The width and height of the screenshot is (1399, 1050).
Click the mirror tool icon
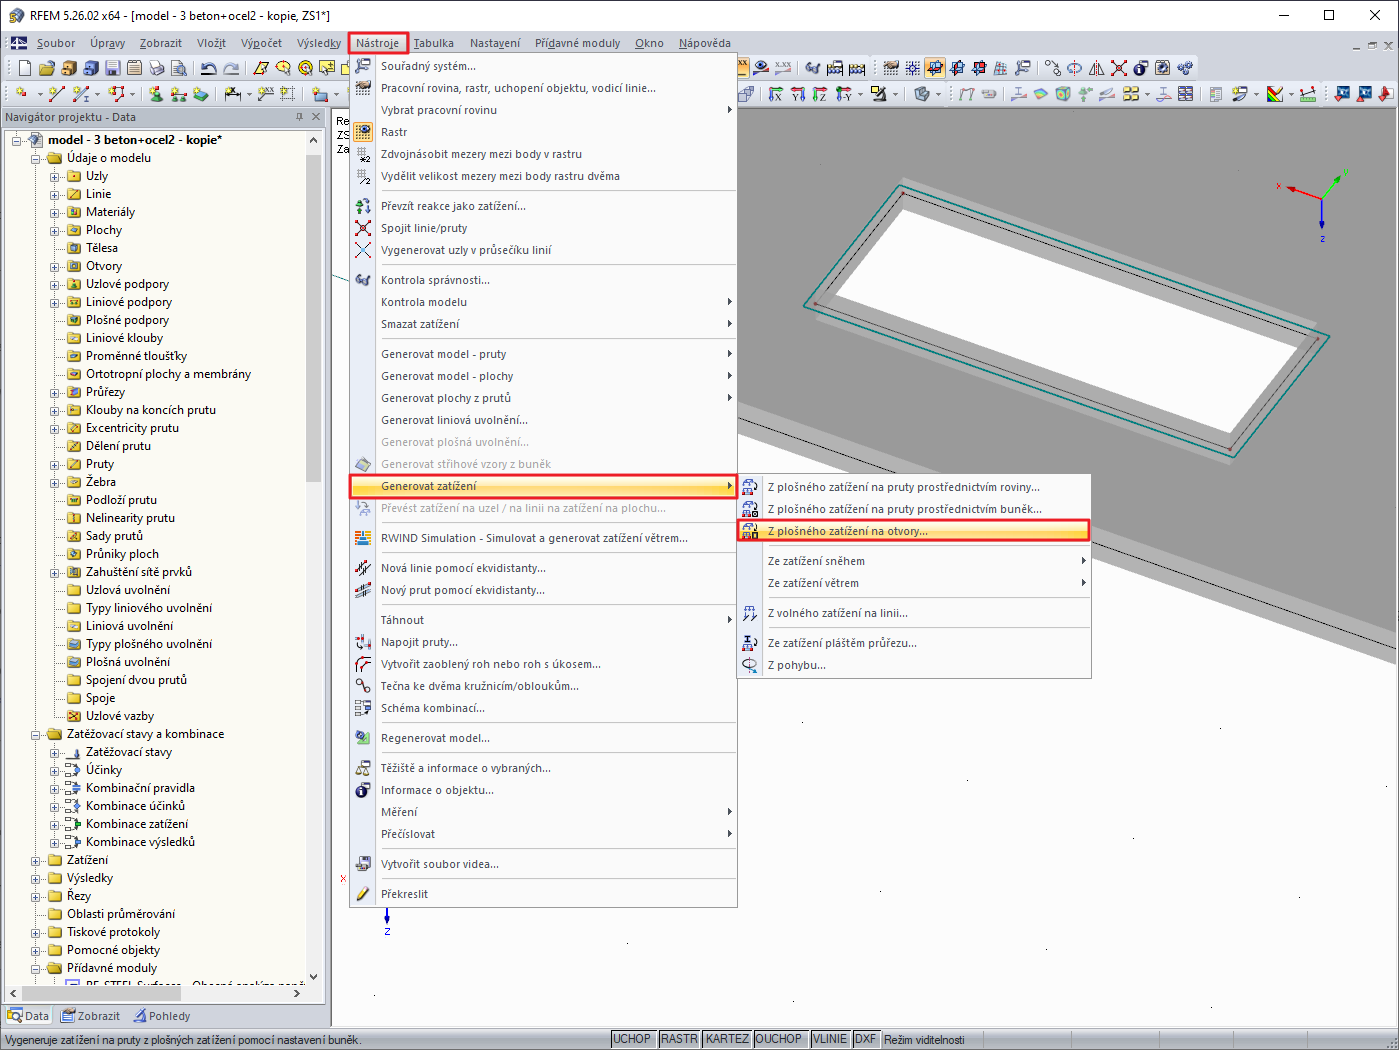point(1097,68)
